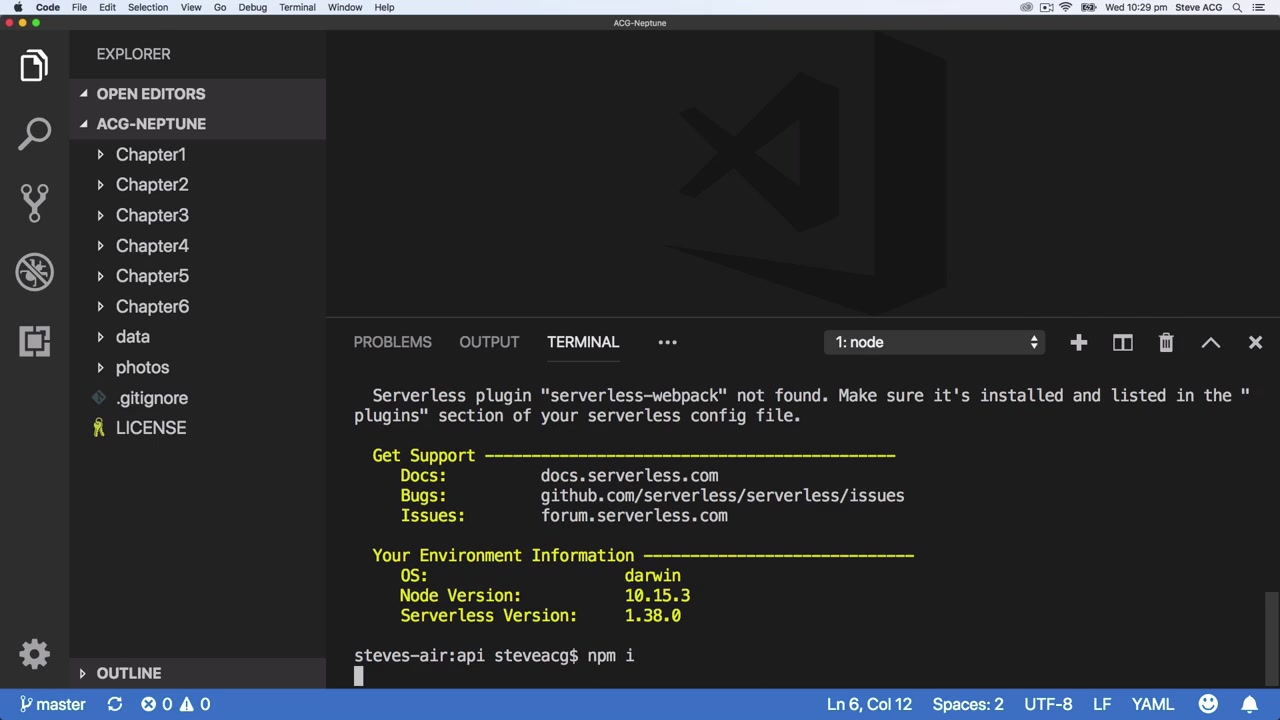Create a new terminal with plus icon
1280x720 pixels.
pos(1078,343)
